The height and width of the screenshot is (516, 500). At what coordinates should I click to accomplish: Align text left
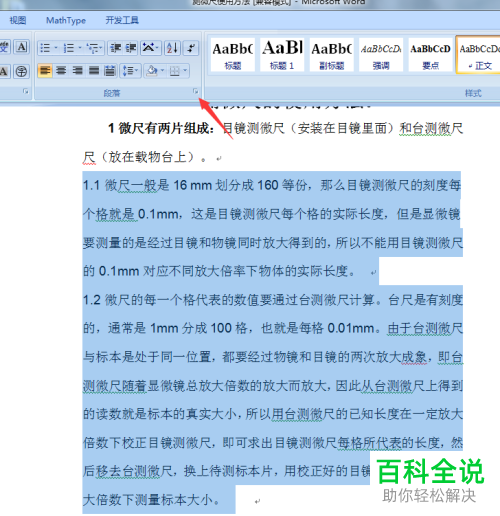(45, 71)
